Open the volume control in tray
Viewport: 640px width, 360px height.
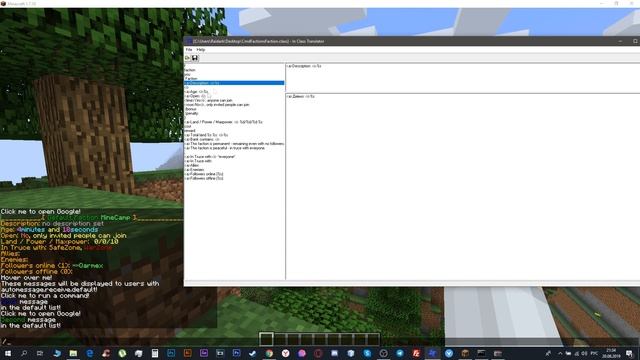coord(584,353)
